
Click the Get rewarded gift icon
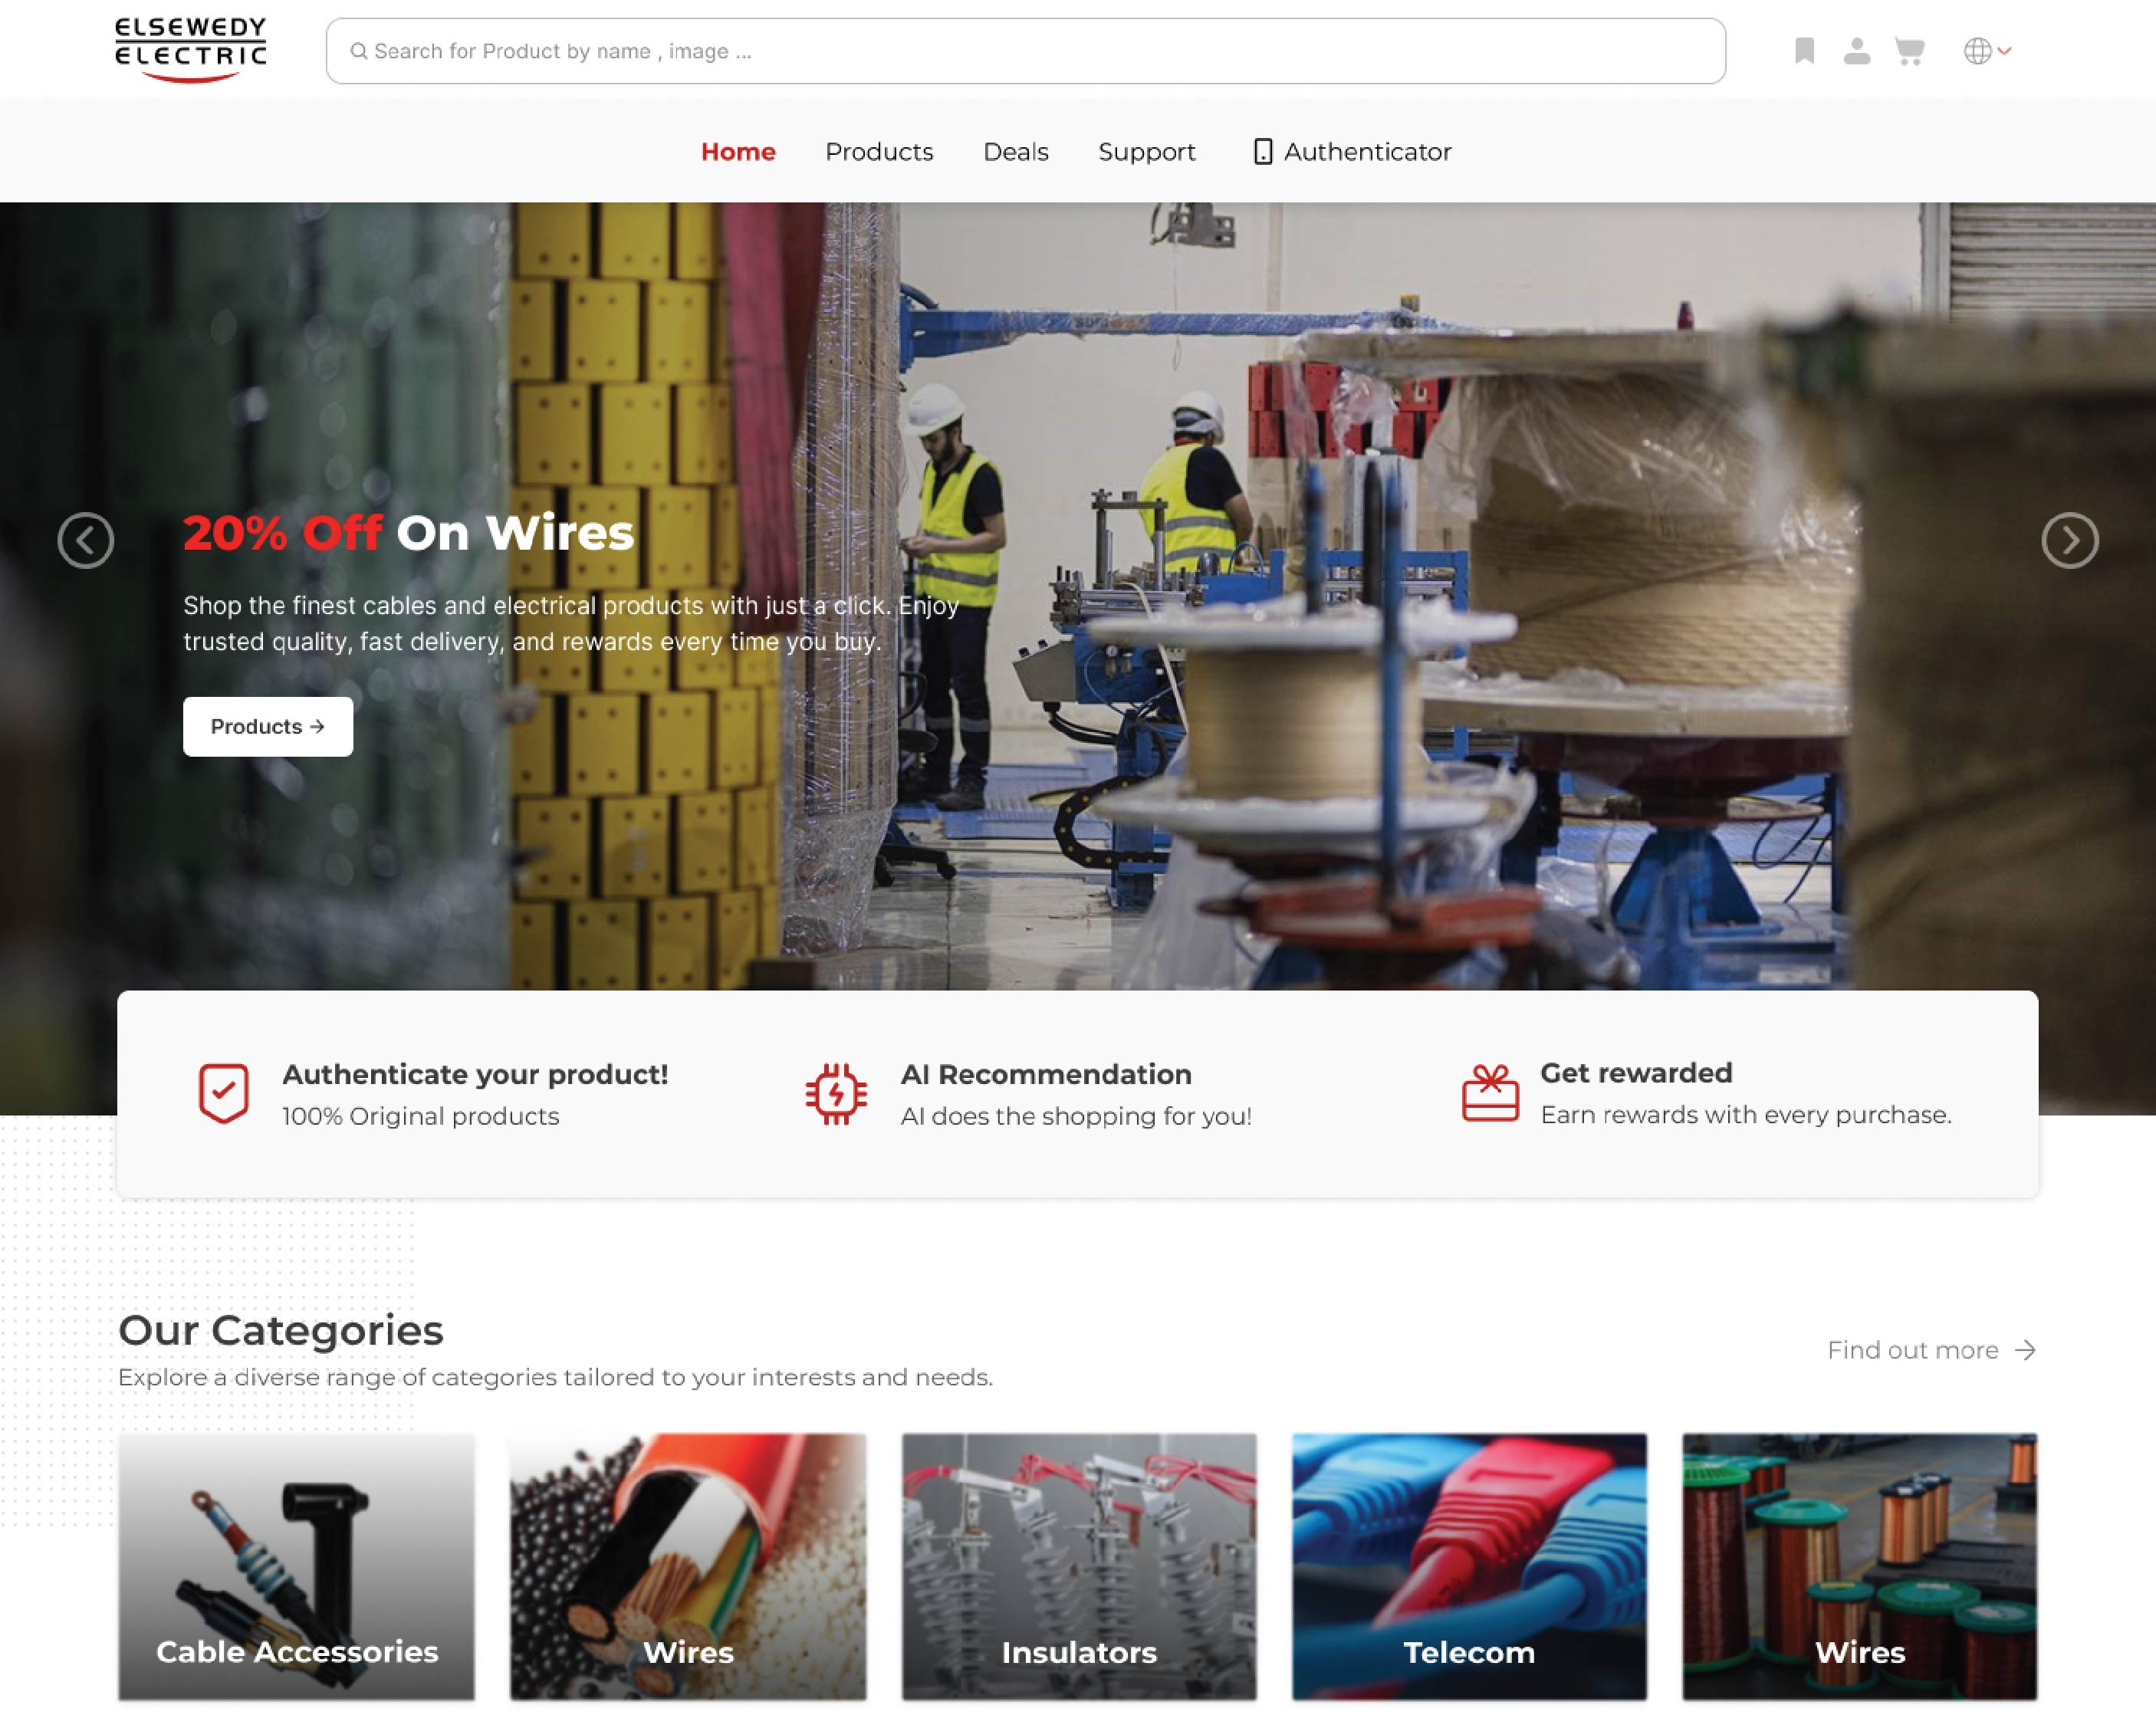click(x=1490, y=1093)
